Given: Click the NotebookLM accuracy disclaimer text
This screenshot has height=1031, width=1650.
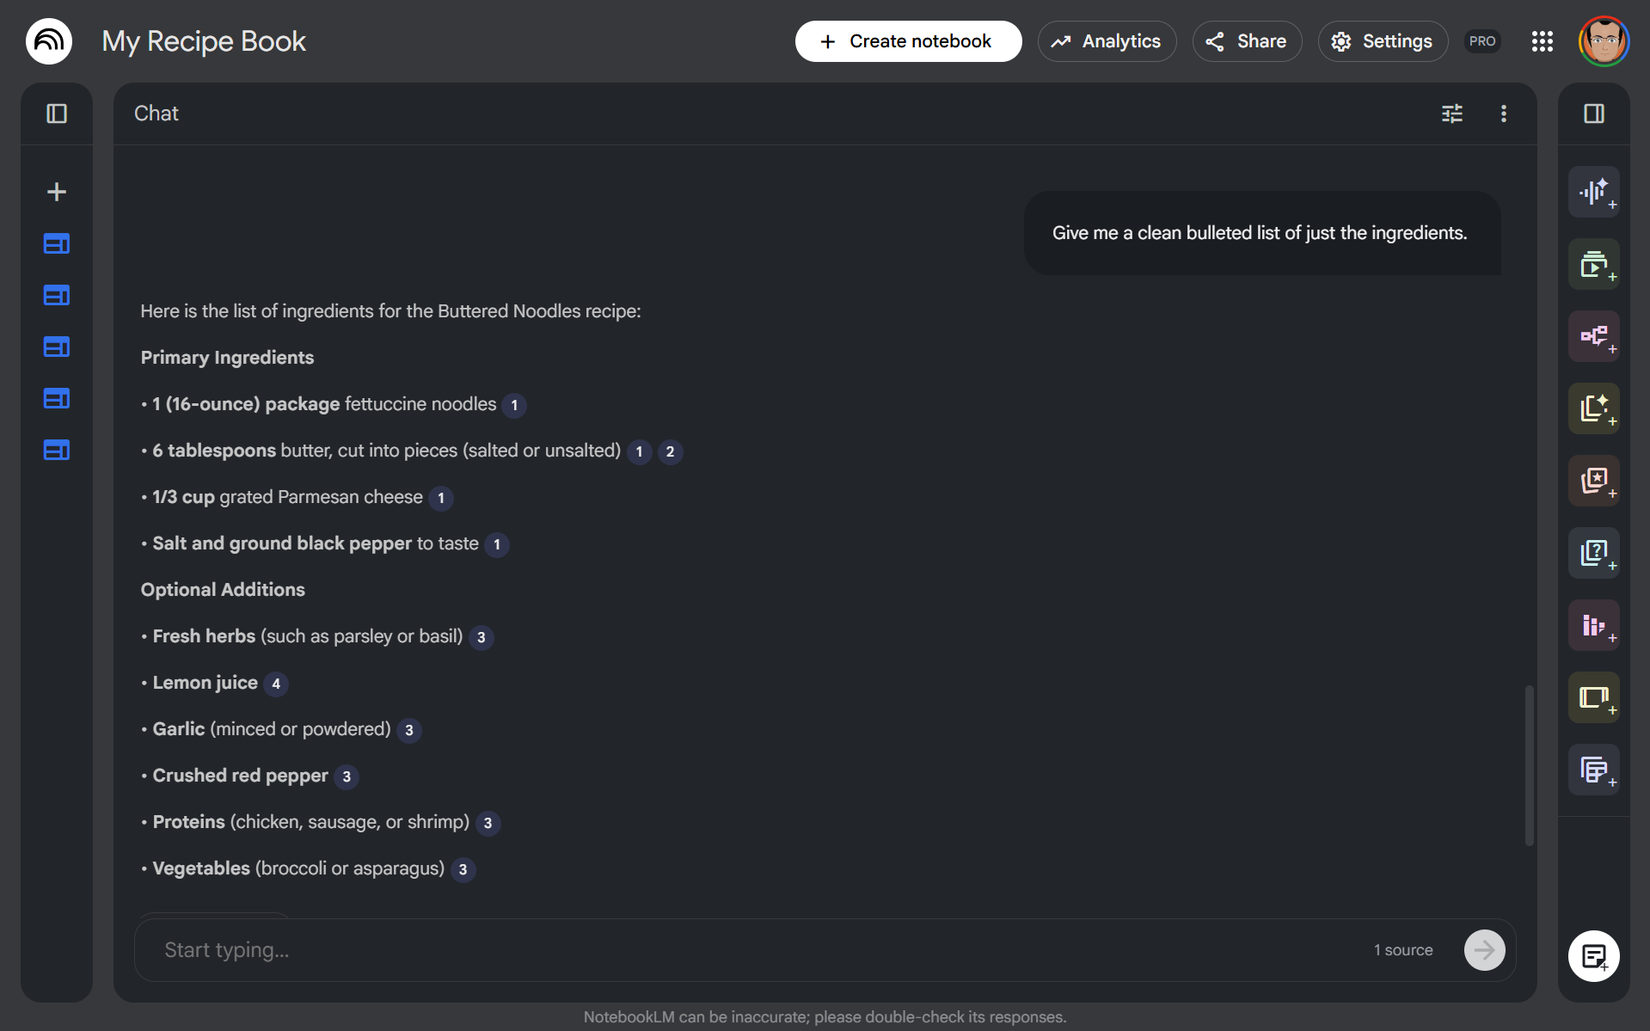Looking at the screenshot, I should (825, 1017).
